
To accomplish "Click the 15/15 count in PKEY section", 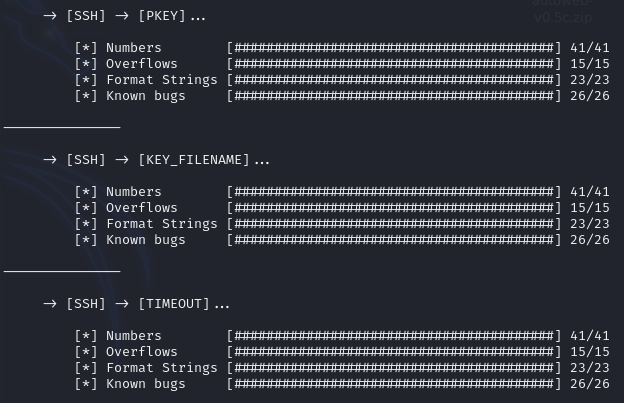I will click(590, 64).
